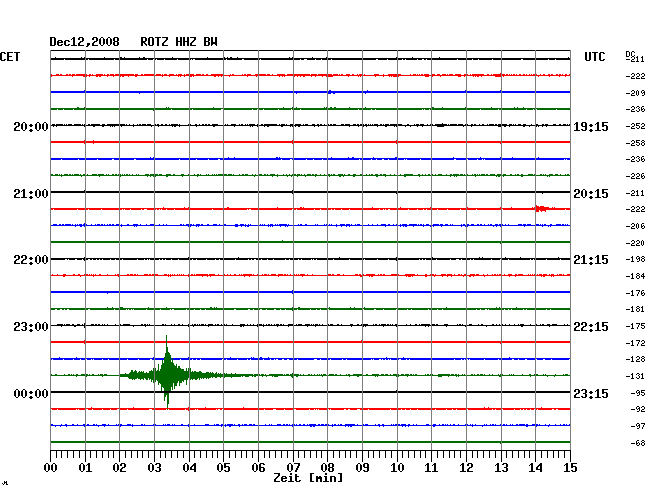Viewport: 650px width, 494px height.
Task: Click the DC offset value -176
Action: (635, 293)
